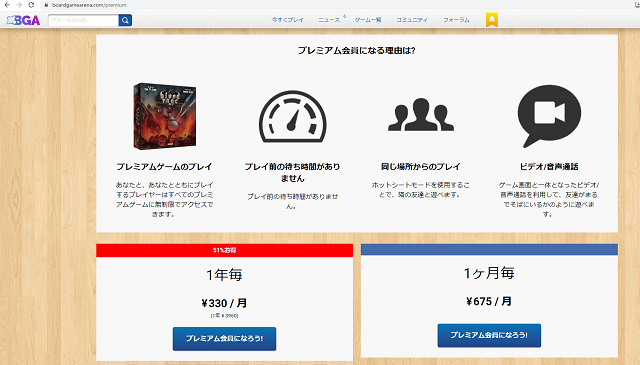Screen dimensions: 640x365
Task: Click the 1ヶ月毎 plan title
Action: (489, 273)
